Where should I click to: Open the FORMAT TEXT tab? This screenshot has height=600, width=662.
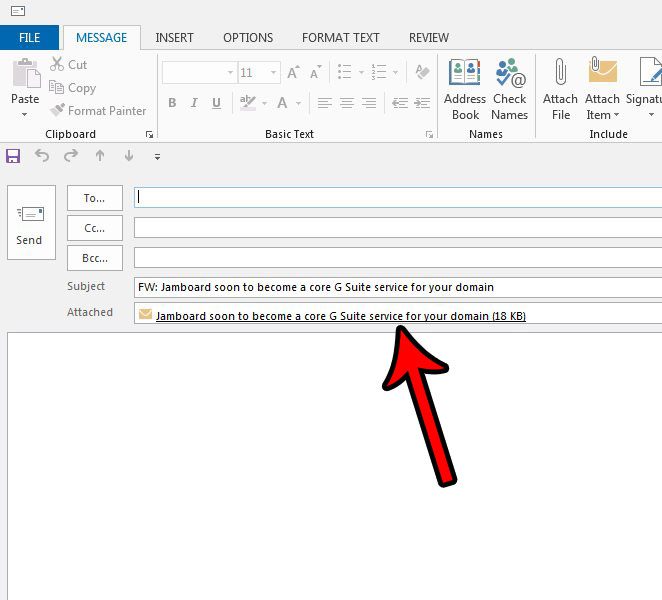click(340, 38)
